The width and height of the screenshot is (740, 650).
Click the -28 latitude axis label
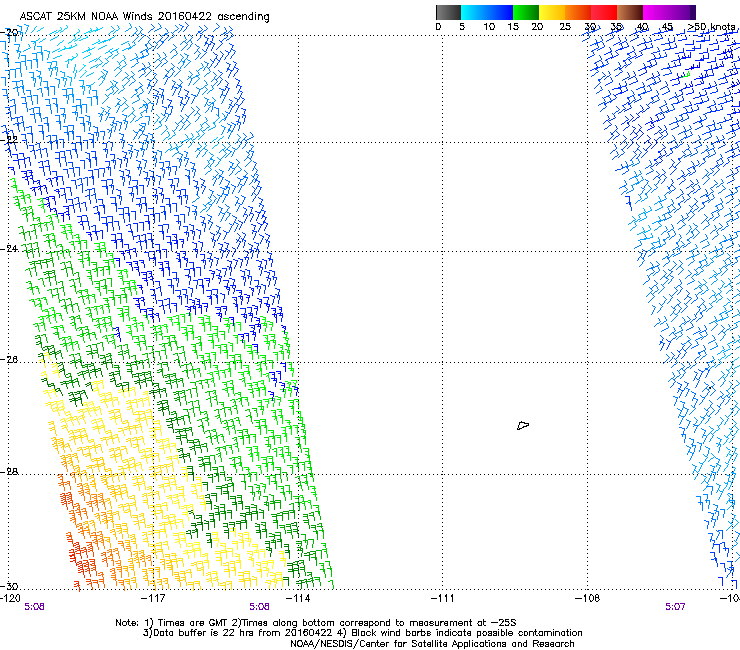[10, 472]
